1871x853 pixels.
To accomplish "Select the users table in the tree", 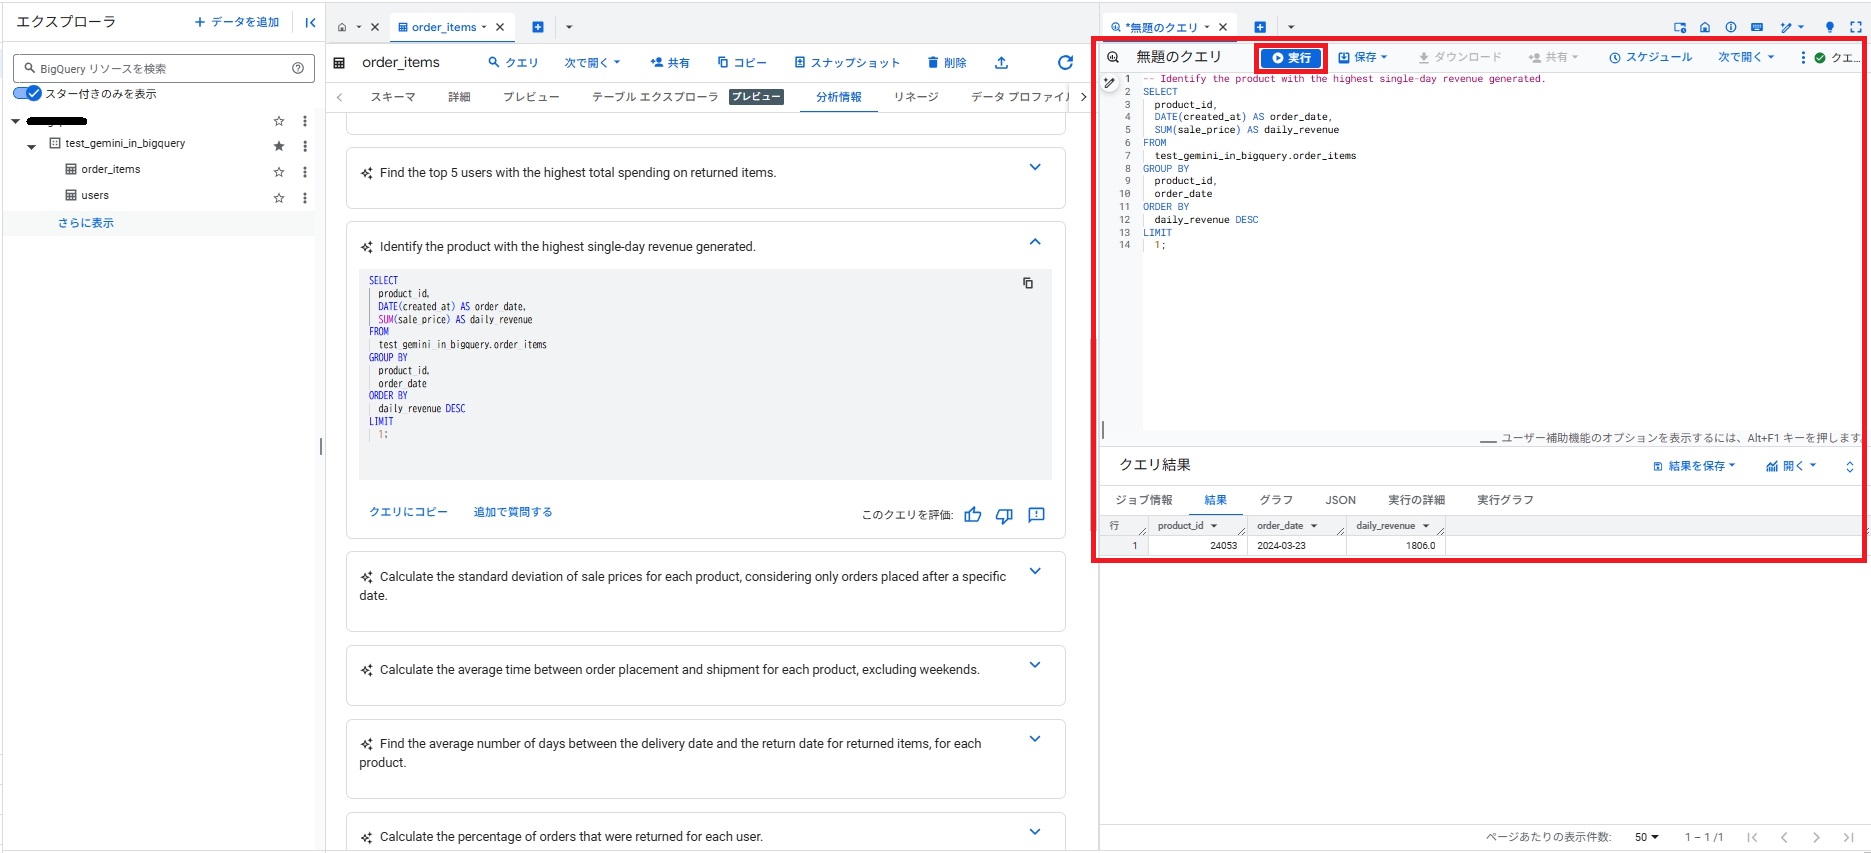I will pos(95,196).
